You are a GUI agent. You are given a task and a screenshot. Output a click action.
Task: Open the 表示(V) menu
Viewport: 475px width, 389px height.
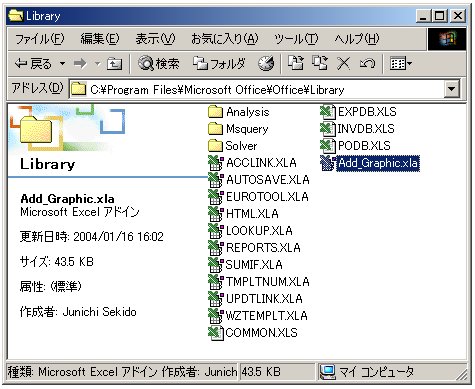pyautogui.click(x=155, y=39)
